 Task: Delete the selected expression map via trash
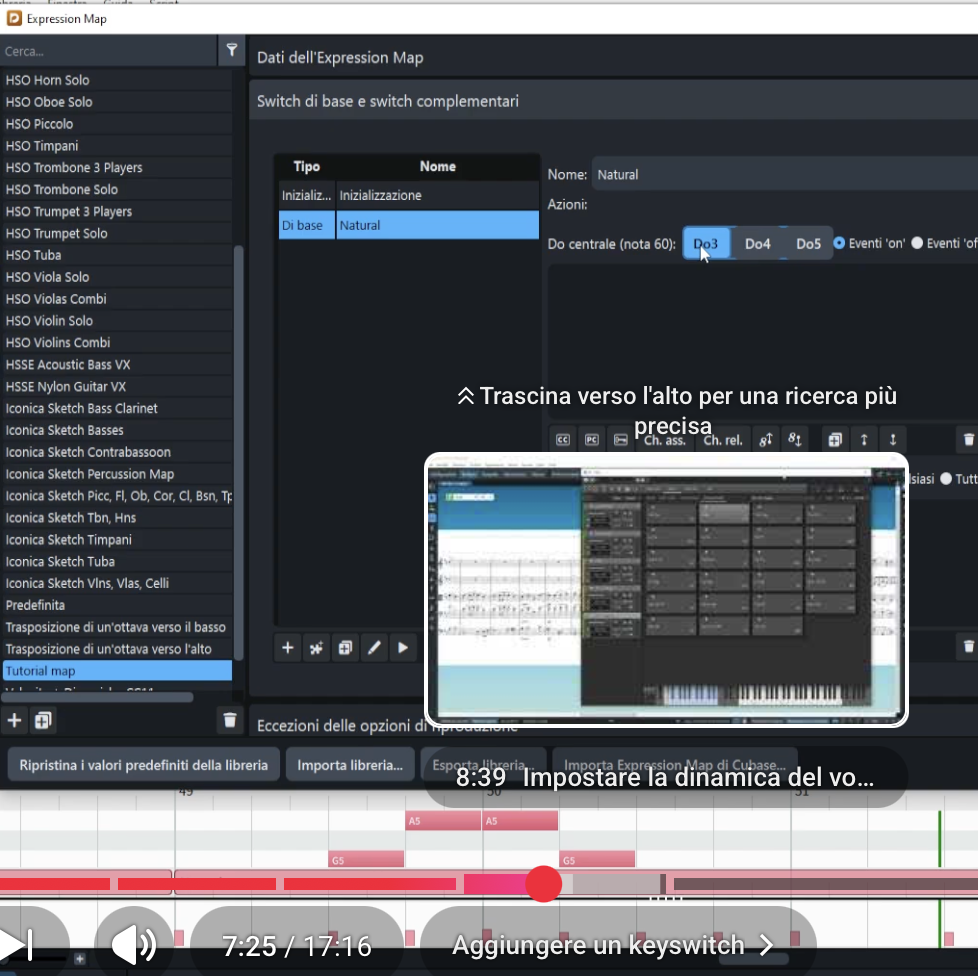coord(230,720)
